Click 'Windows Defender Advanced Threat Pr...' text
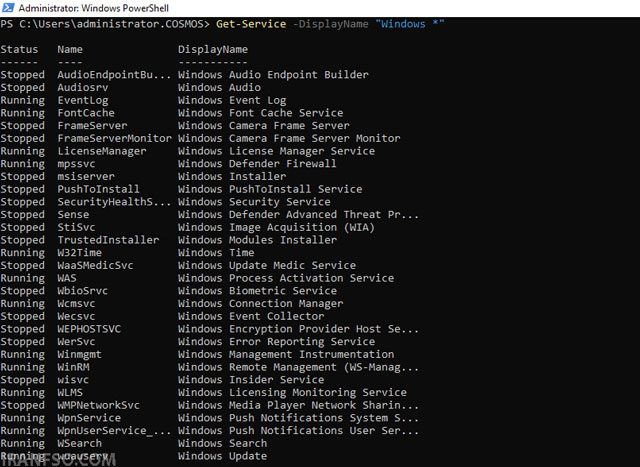The image size is (640, 467). [299, 215]
